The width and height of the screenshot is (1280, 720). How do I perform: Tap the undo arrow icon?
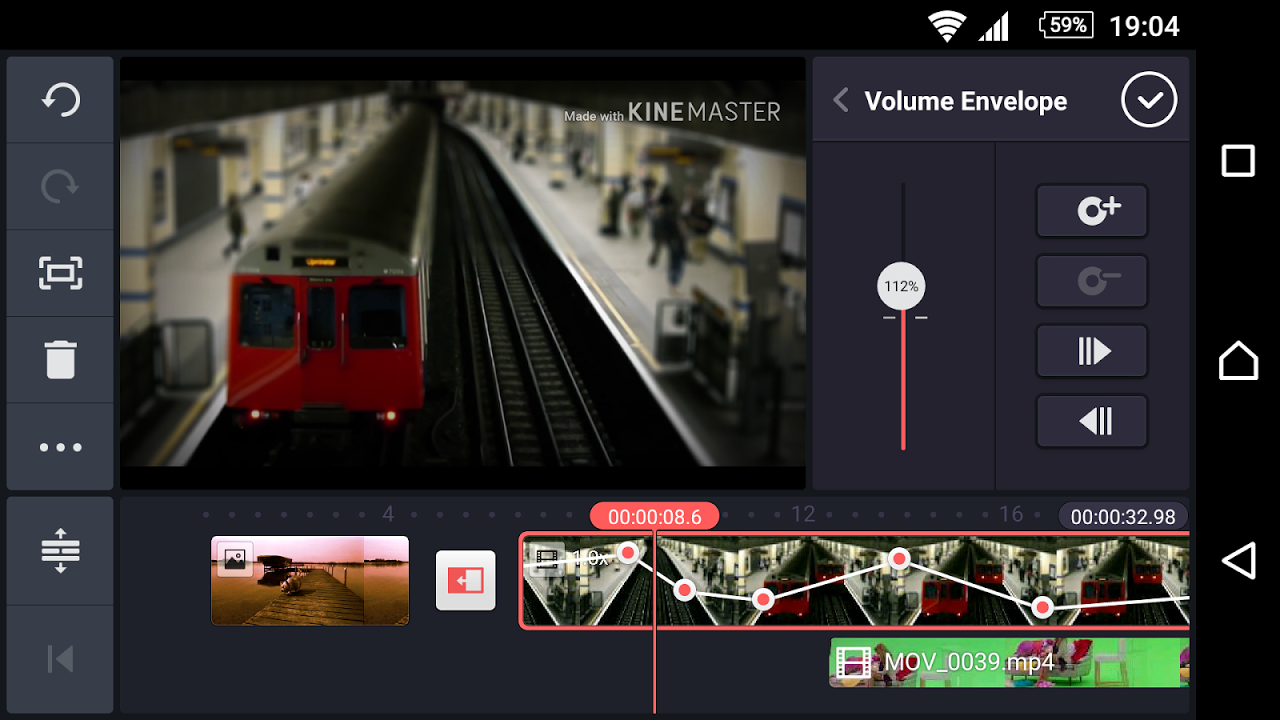coord(60,100)
